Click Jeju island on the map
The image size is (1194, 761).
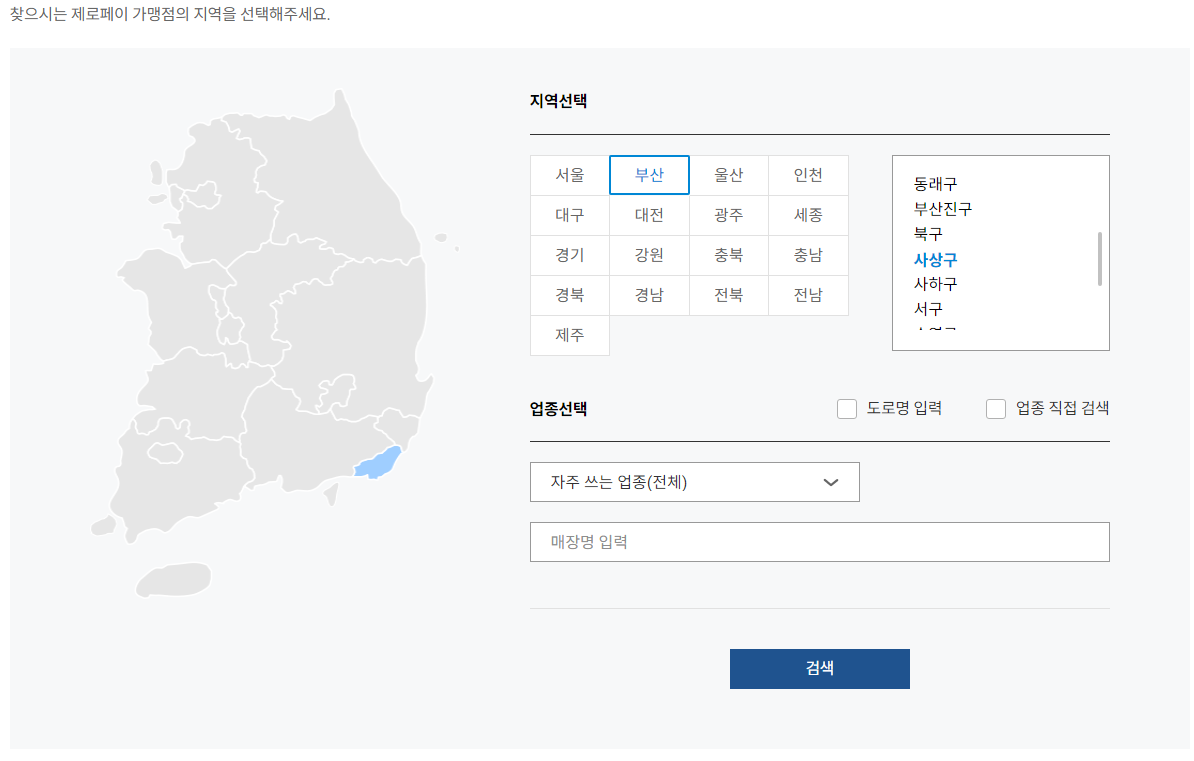click(x=174, y=580)
